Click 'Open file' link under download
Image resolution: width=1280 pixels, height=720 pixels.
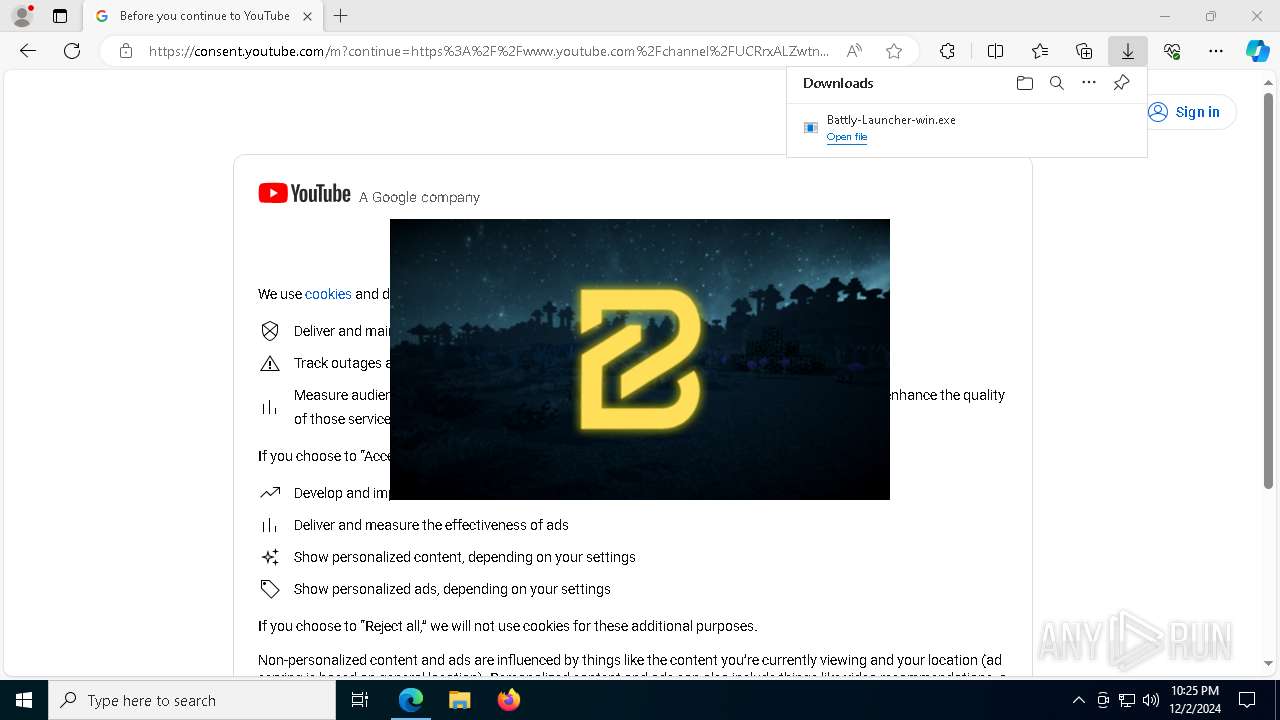click(847, 137)
